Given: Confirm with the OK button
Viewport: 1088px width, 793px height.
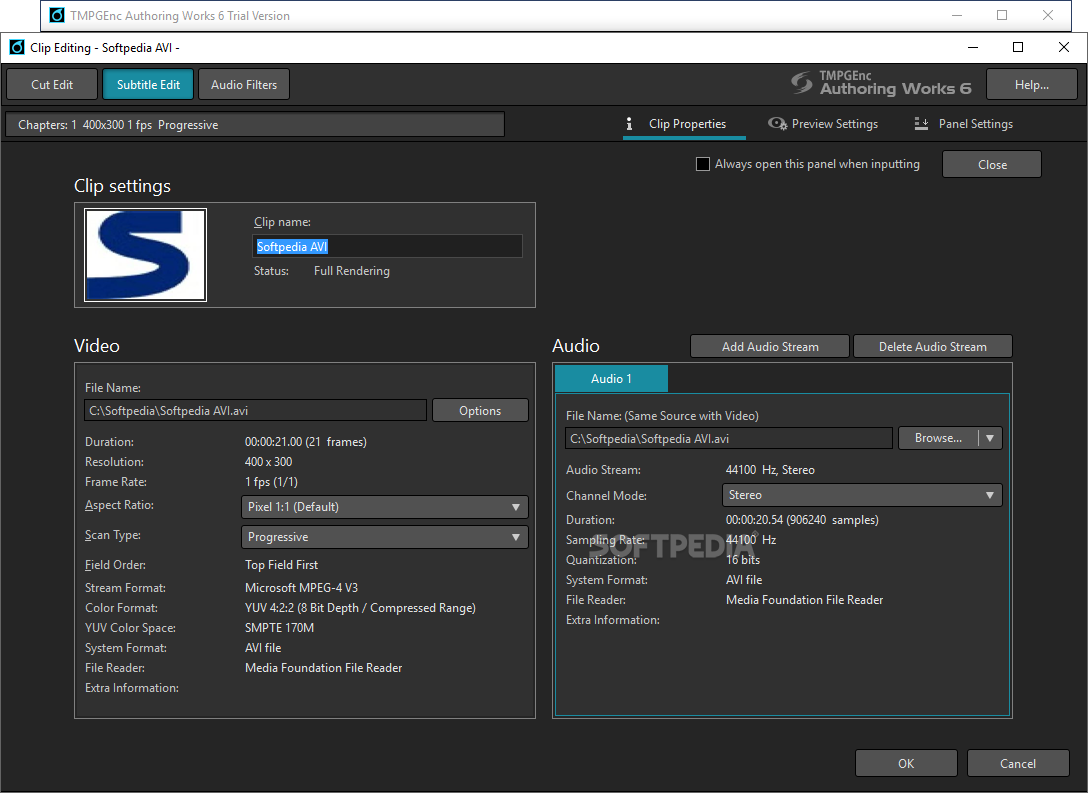Looking at the screenshot, I should click(906, 763).
